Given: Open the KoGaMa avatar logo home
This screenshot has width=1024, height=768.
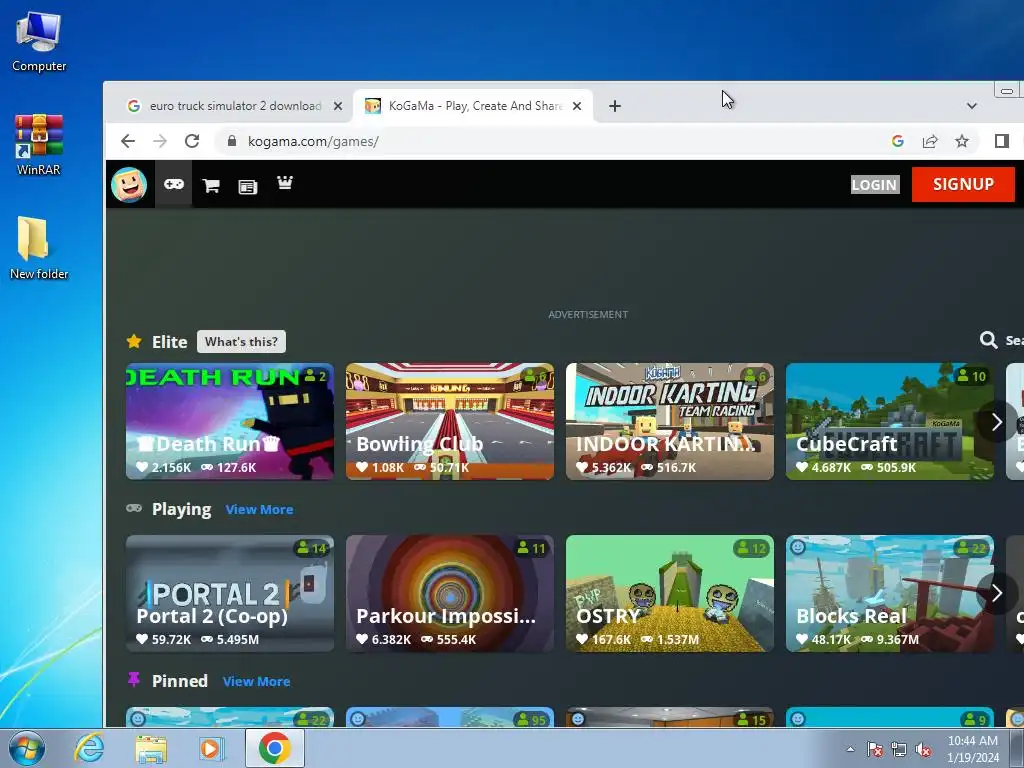Looking at the screenshot, I should (x=129, y=185).
